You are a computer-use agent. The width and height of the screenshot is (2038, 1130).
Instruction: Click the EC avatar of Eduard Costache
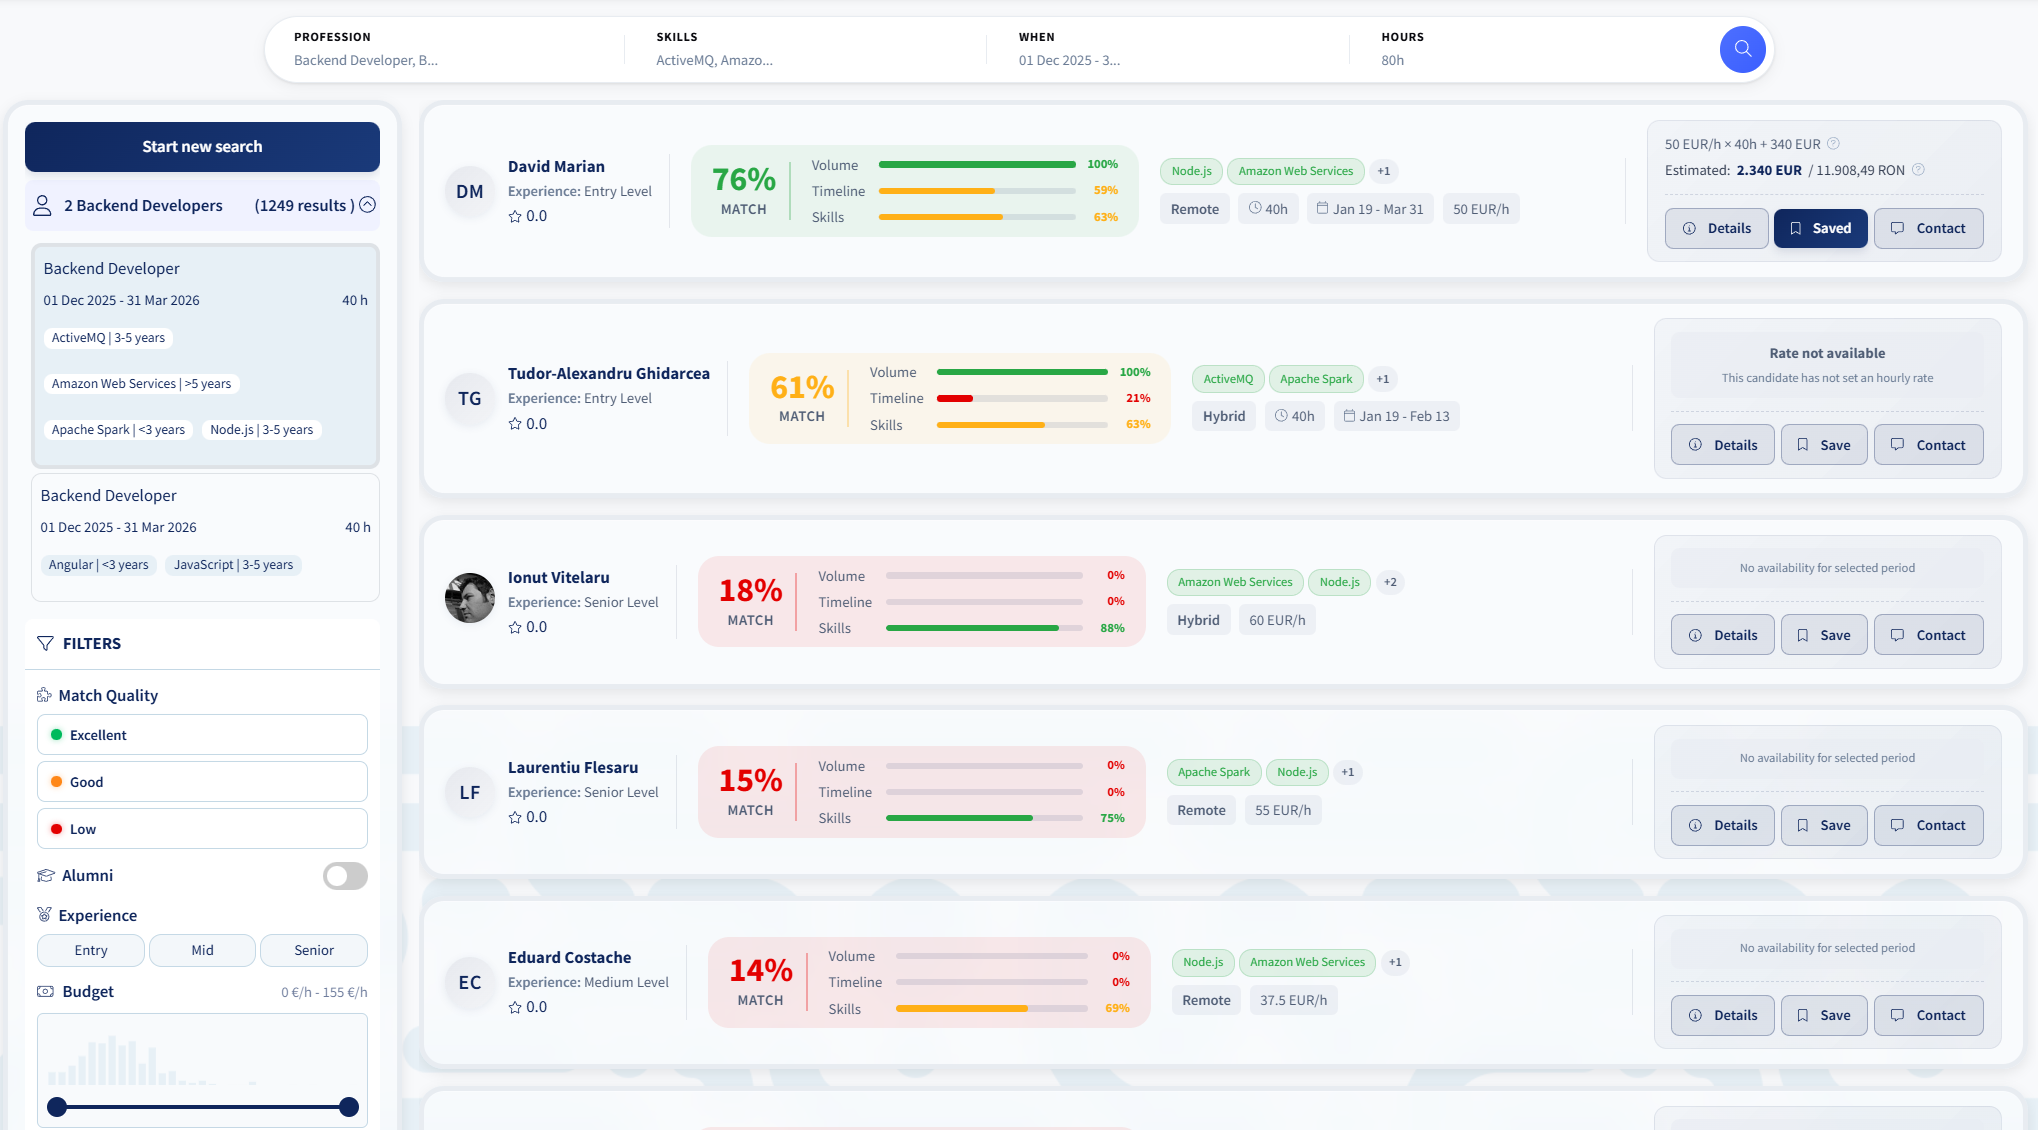470,982
